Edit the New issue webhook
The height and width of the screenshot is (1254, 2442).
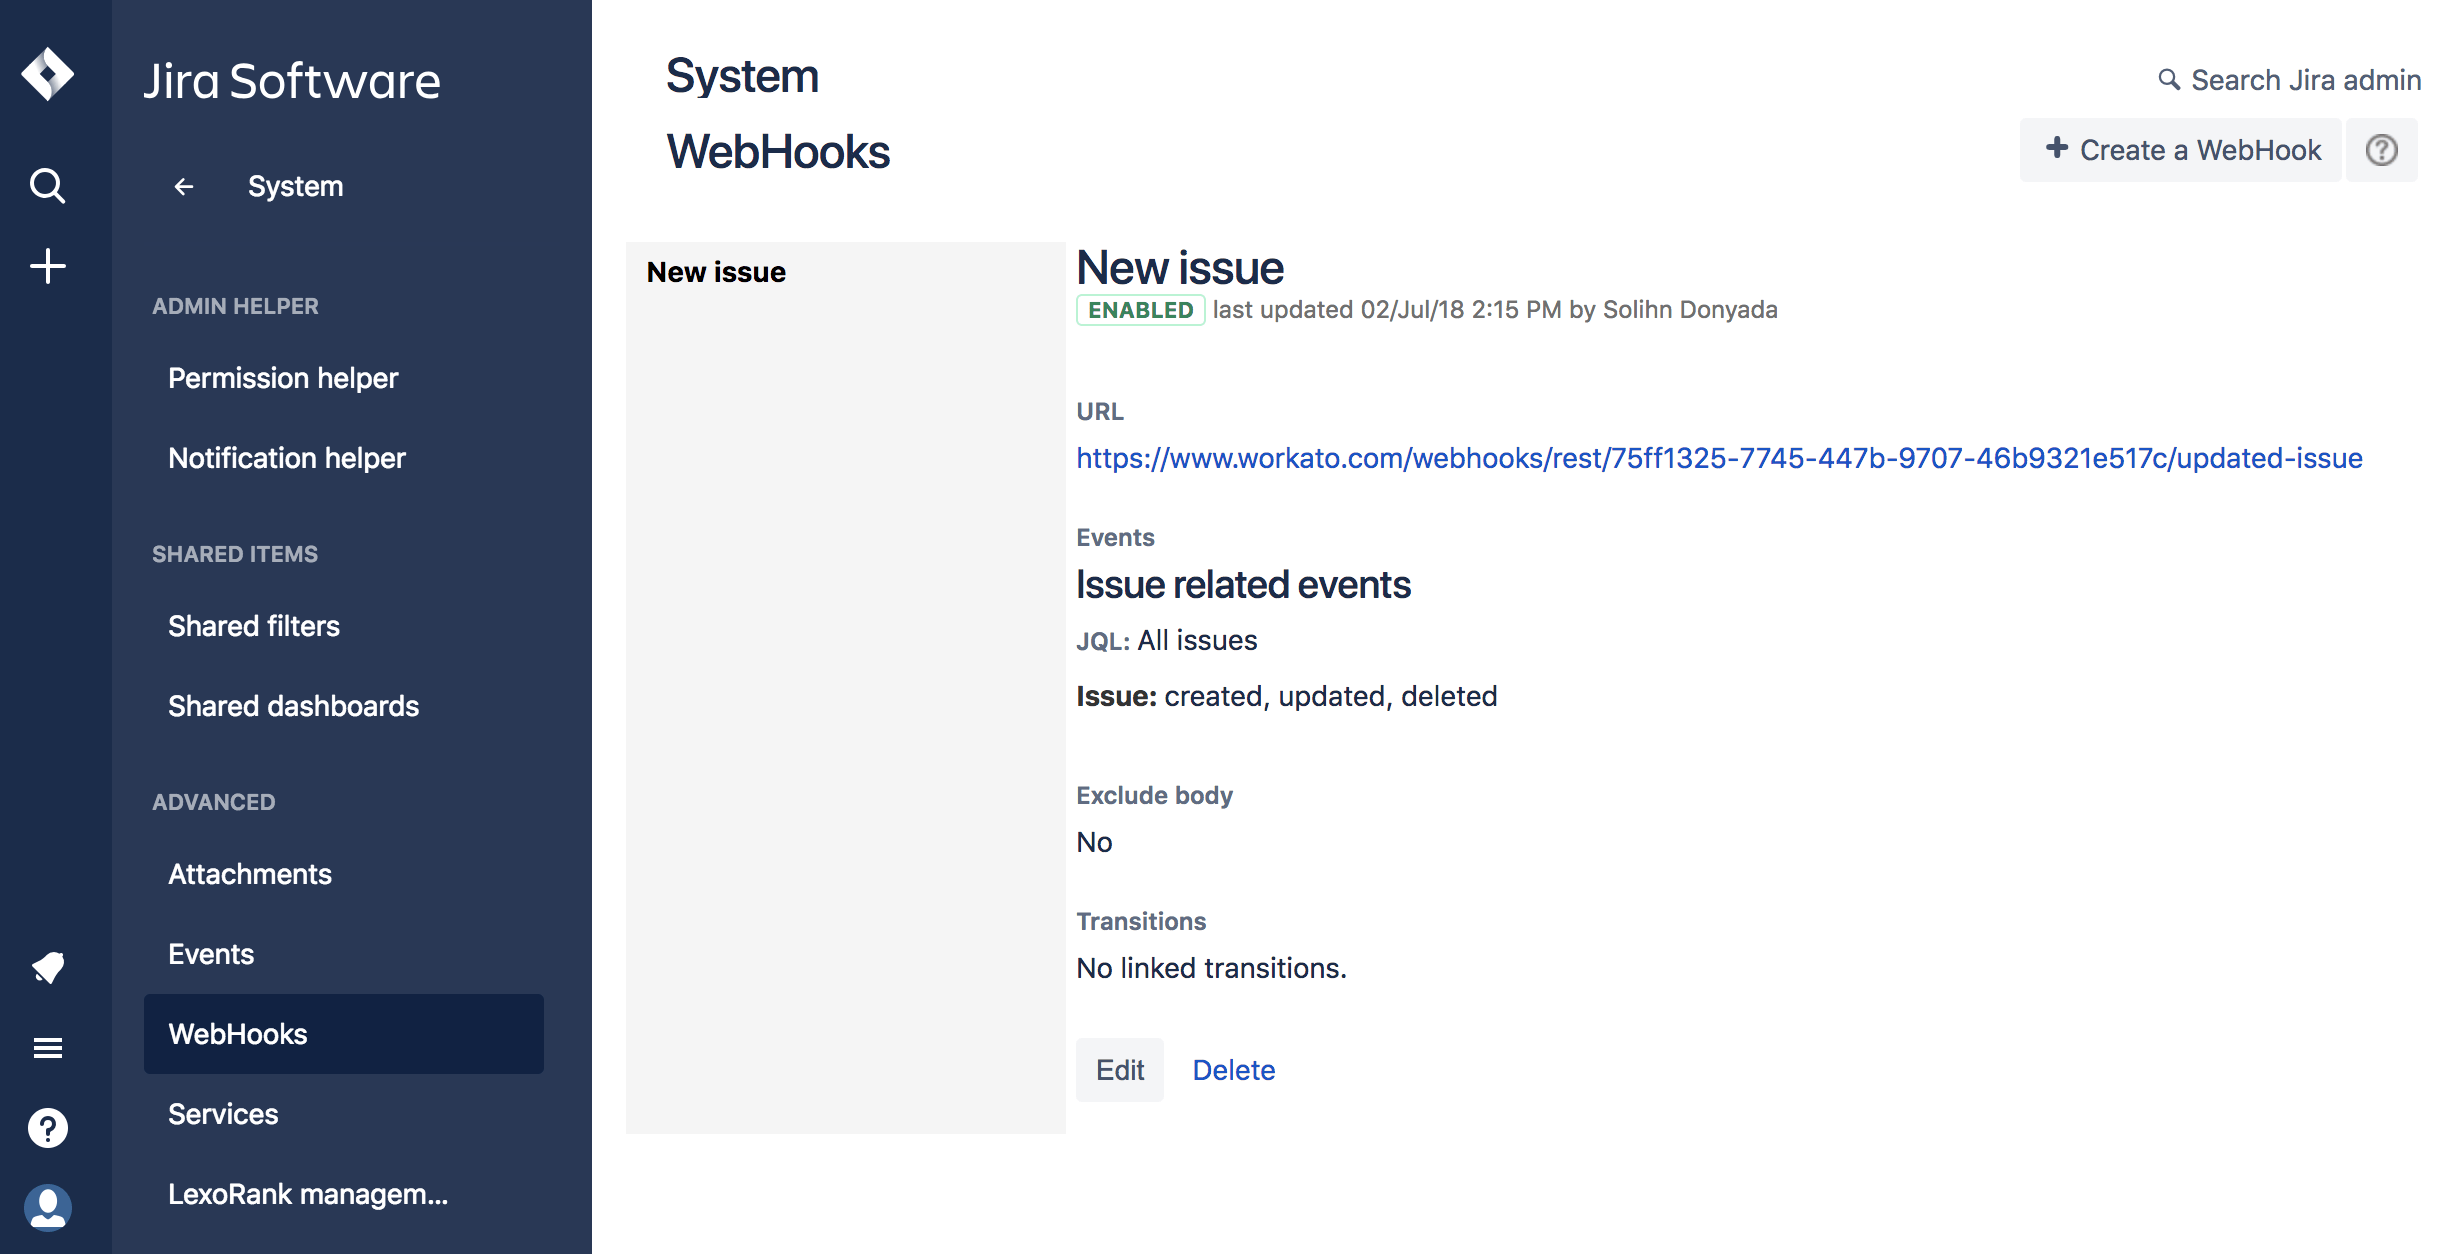[x=1120, y=1069]
